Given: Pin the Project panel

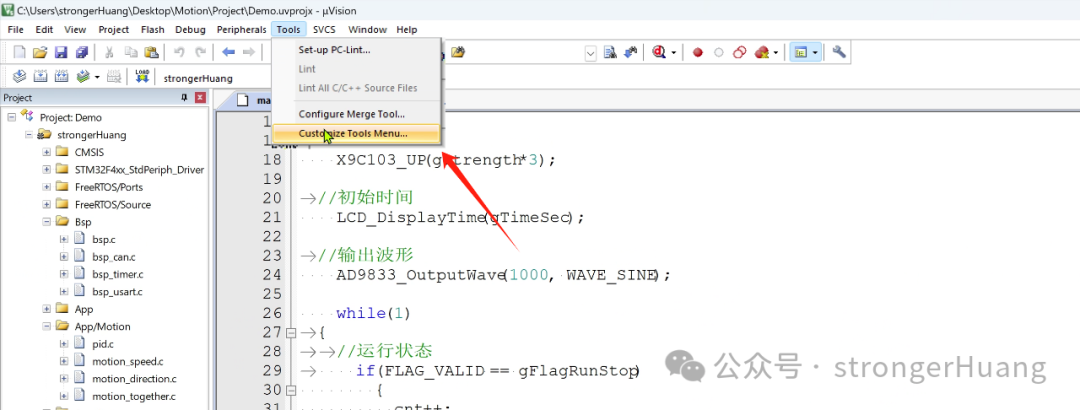Looking at the screenshot, I should point(184,98).
